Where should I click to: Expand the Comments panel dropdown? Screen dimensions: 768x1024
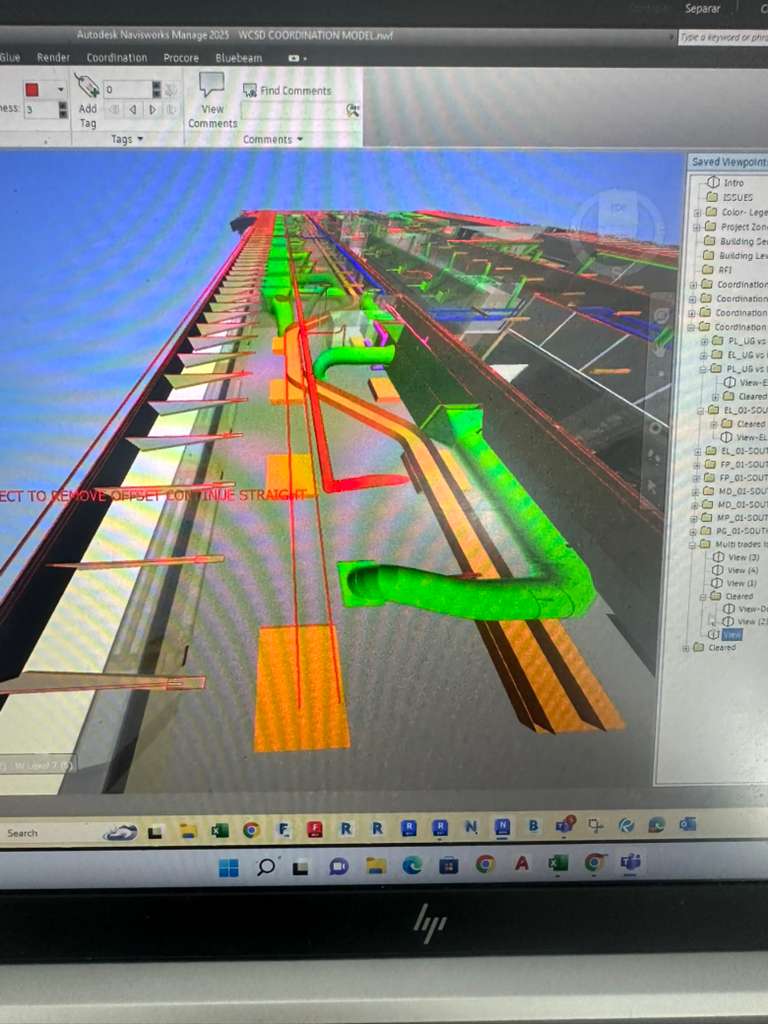272,139
